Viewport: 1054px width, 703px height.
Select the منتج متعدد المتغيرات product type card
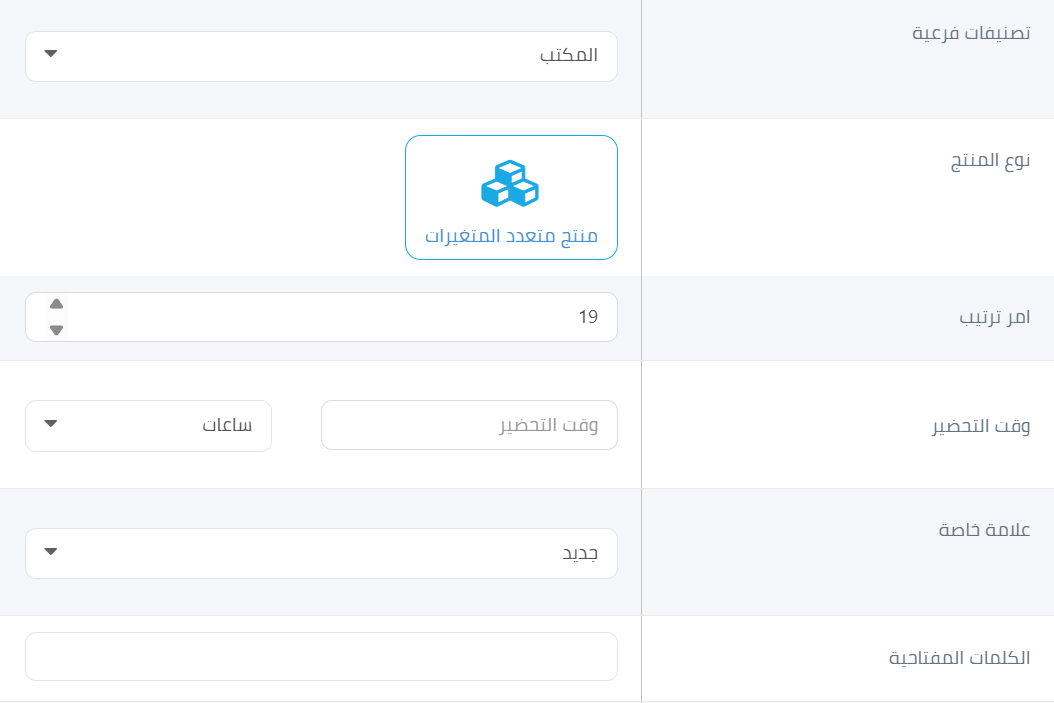[x=511, y=198]
